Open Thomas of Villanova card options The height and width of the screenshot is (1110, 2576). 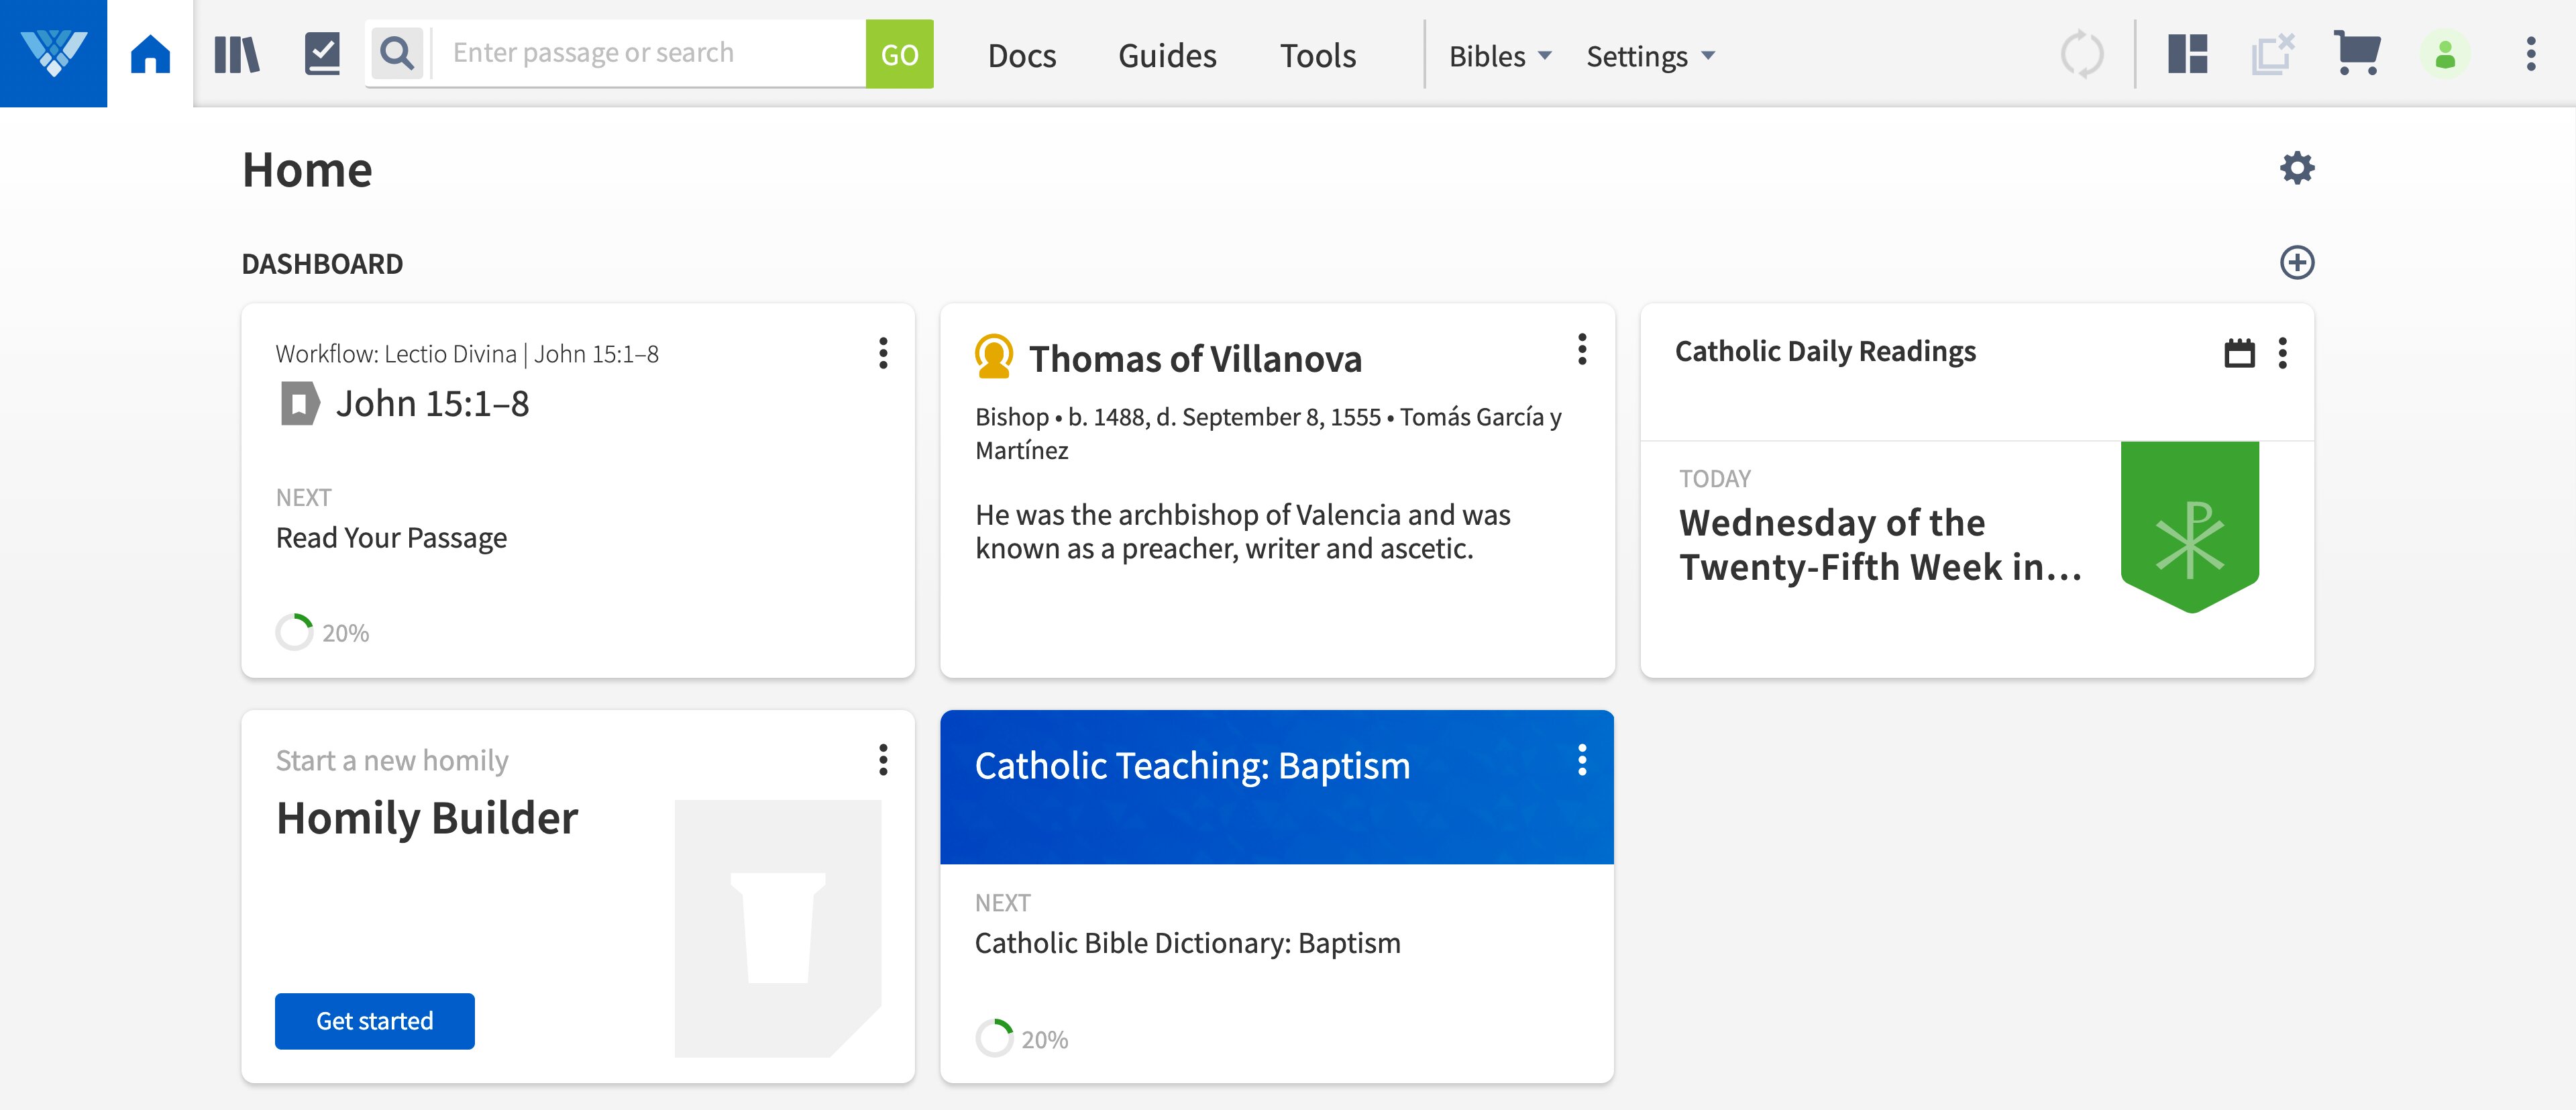coord(1582,349)
